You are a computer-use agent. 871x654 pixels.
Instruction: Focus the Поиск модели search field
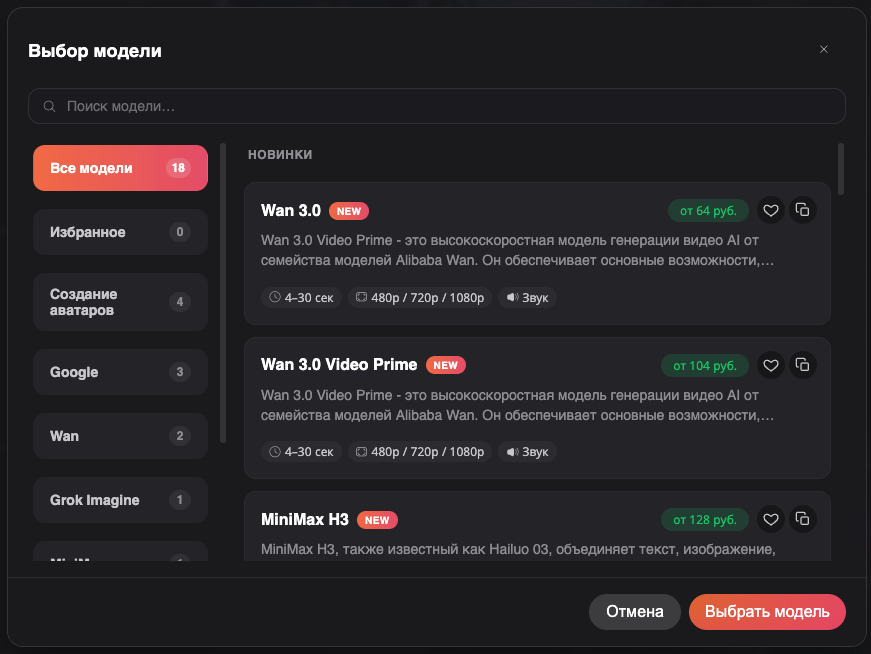(437, 106)
